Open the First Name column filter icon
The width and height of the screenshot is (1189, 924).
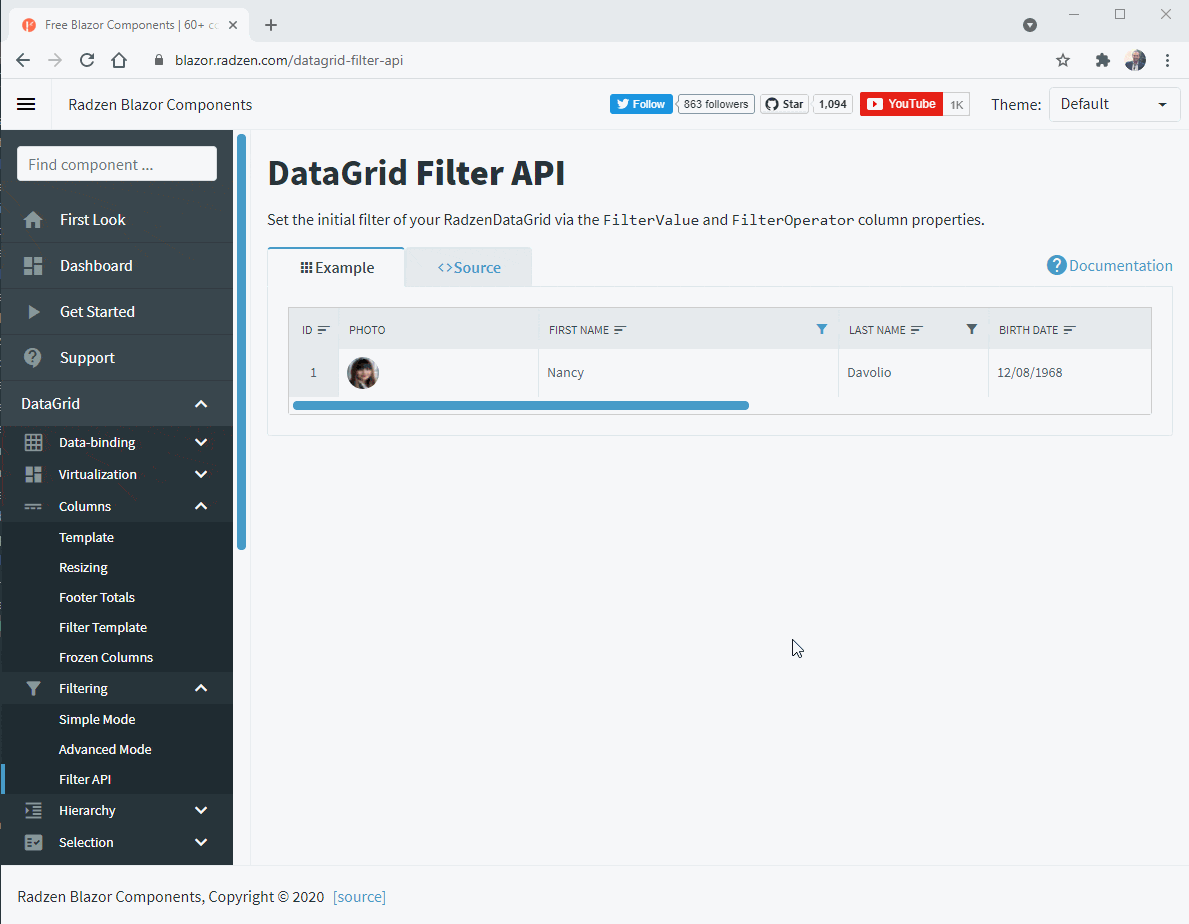pyautogui.click(x=821, y=329)
